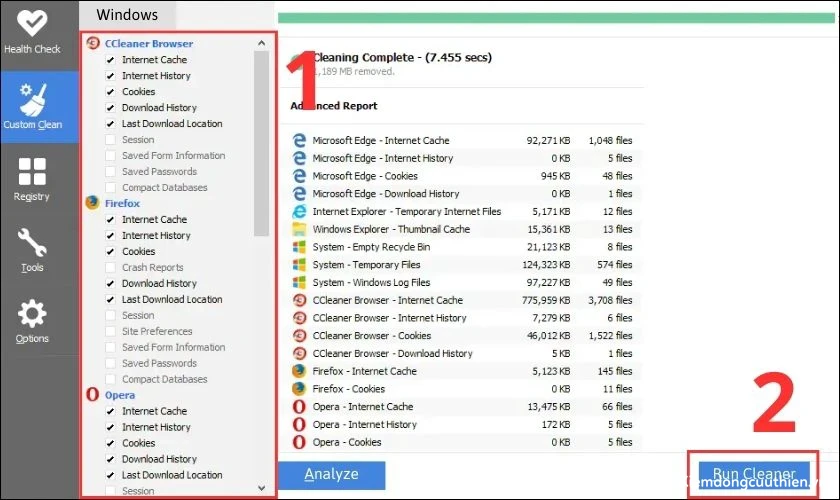Image resolution: width=840 pixels, height=500 pixels.
Task: Click the CCleaner icon beside CCleaner Browser - Cookies
Action: (x=299, y=335)
